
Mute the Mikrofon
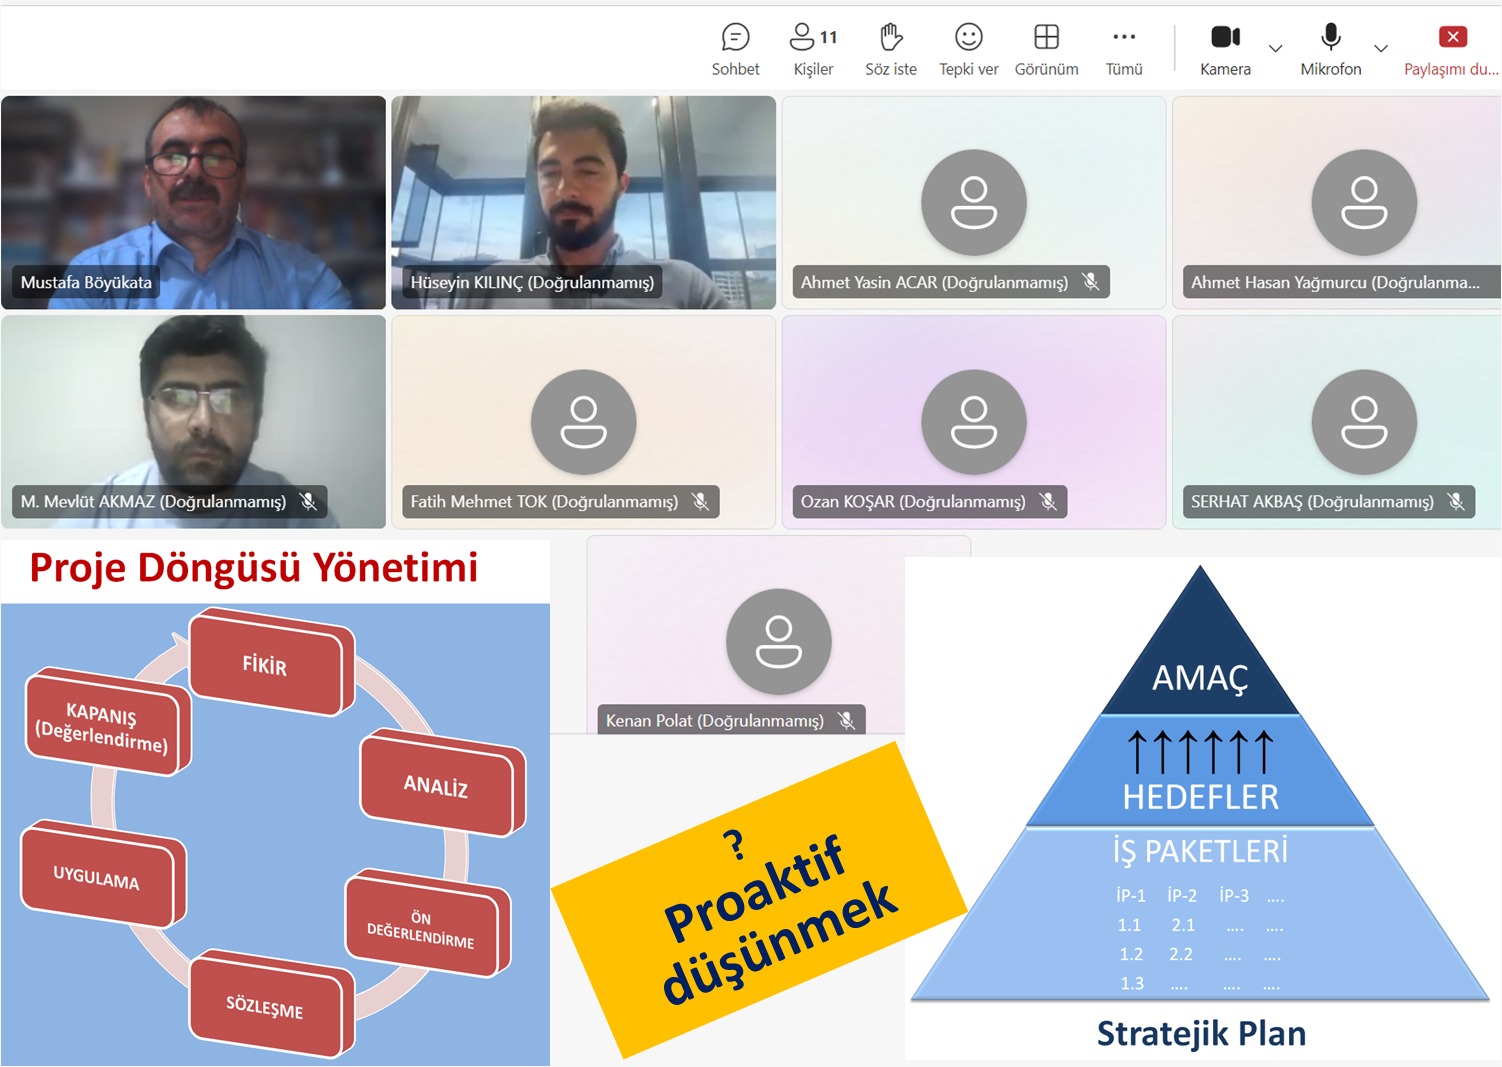point(1330,49)
